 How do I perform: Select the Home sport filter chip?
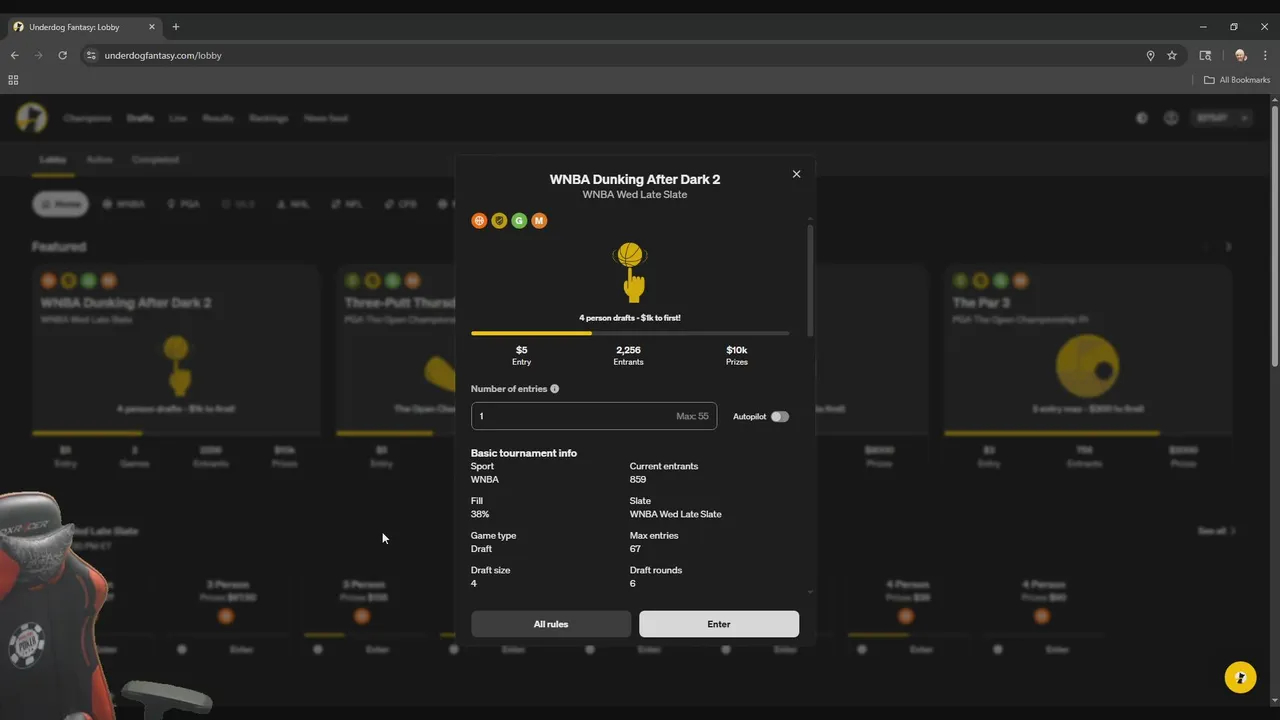pos(61,204)
